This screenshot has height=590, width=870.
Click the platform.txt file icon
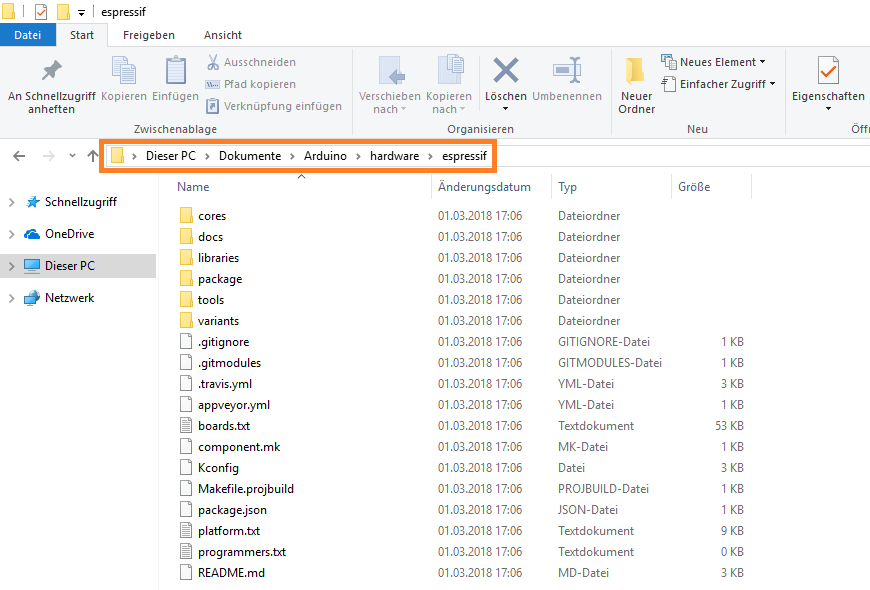[x=186, y=531]
